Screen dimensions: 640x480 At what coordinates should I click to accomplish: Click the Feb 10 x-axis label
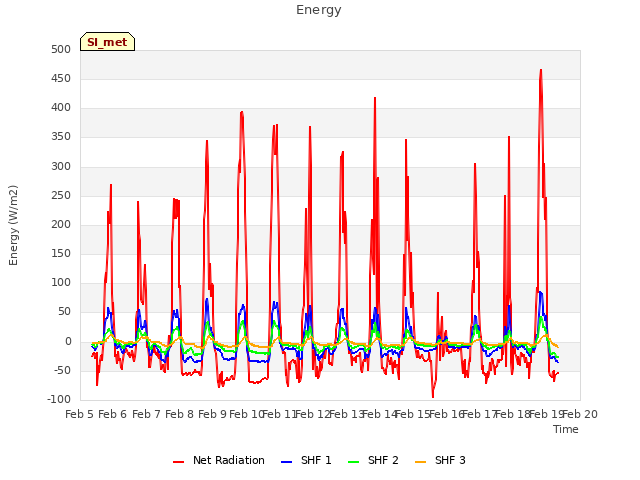246,415
